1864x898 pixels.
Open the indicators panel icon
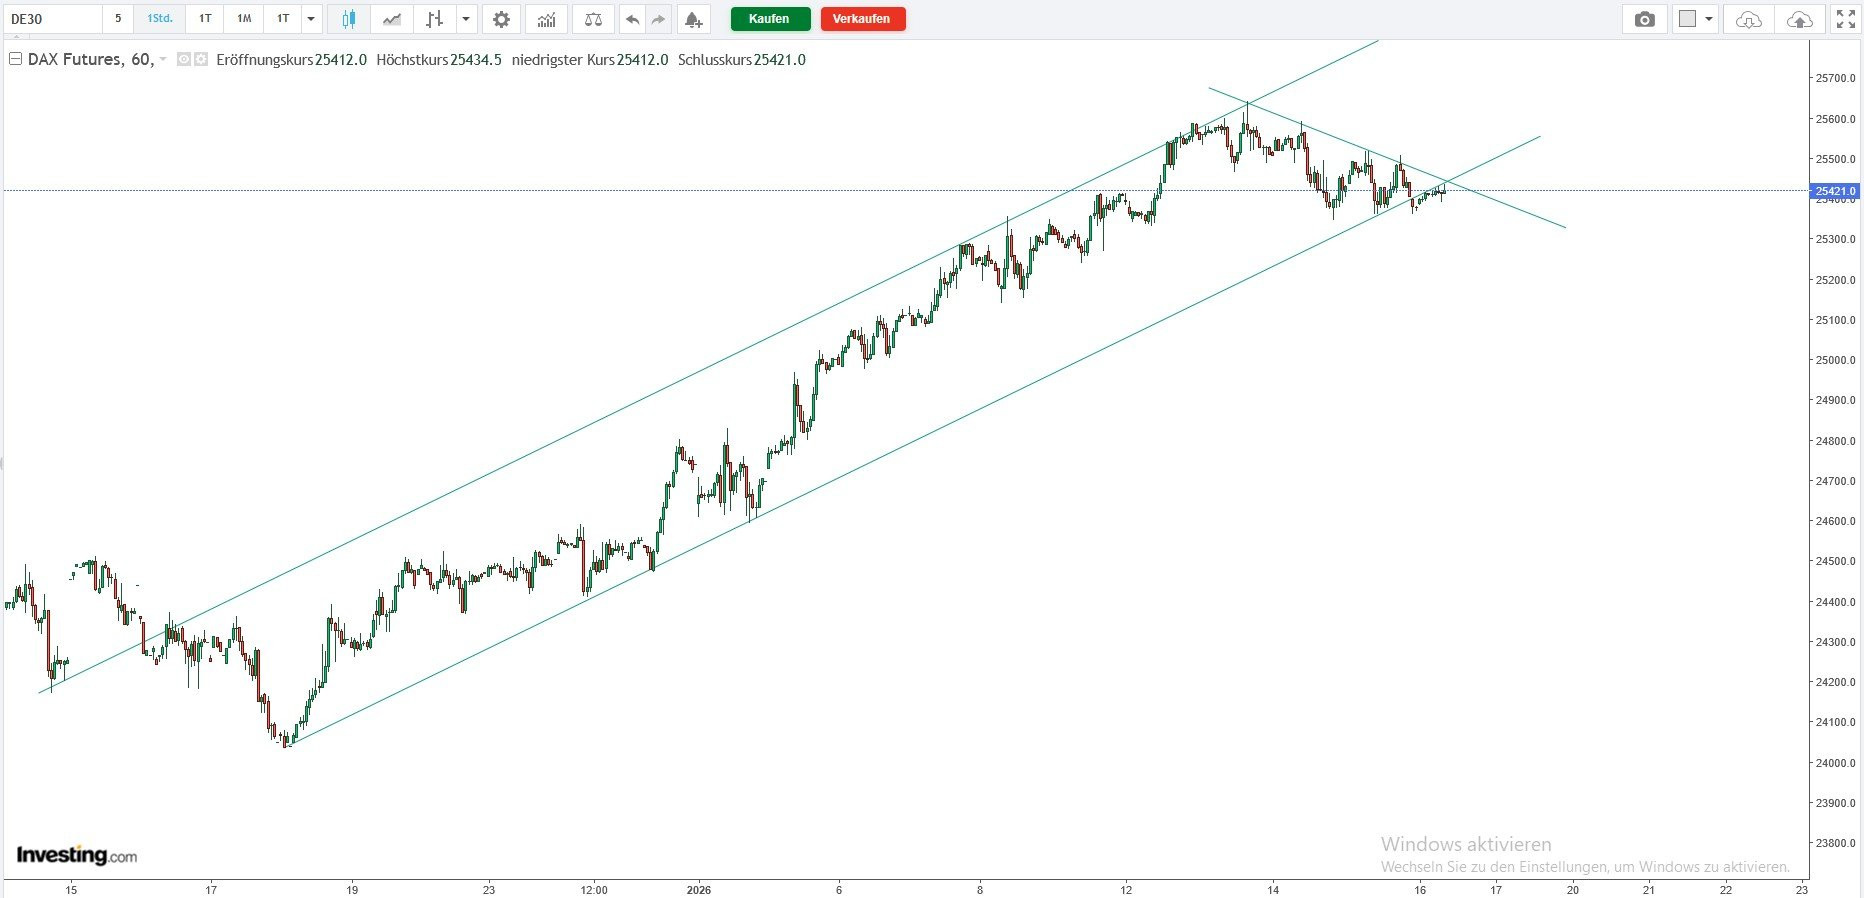point(546,19)
